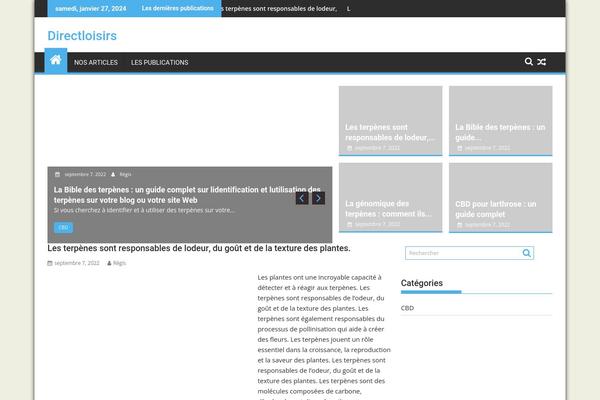Click the slider excerpt Si vous cherchez à identifier
The height and width of the screenshot is (400, 600).
(x=144, y=210)
